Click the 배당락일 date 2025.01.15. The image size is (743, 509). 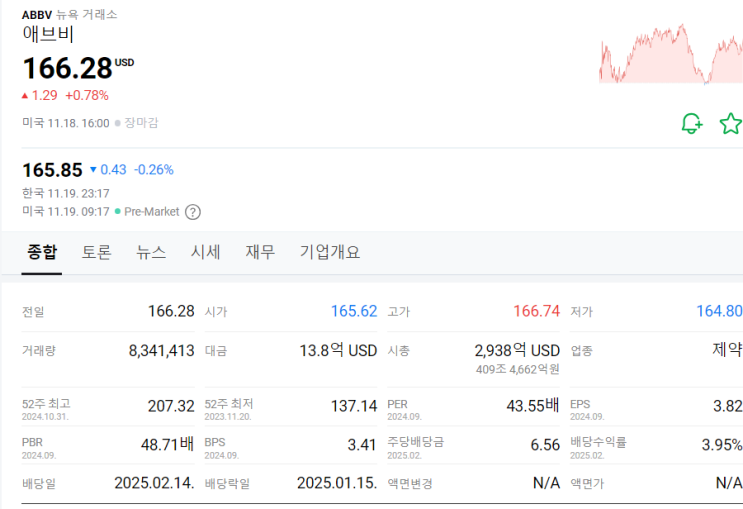tap(337, 483)
